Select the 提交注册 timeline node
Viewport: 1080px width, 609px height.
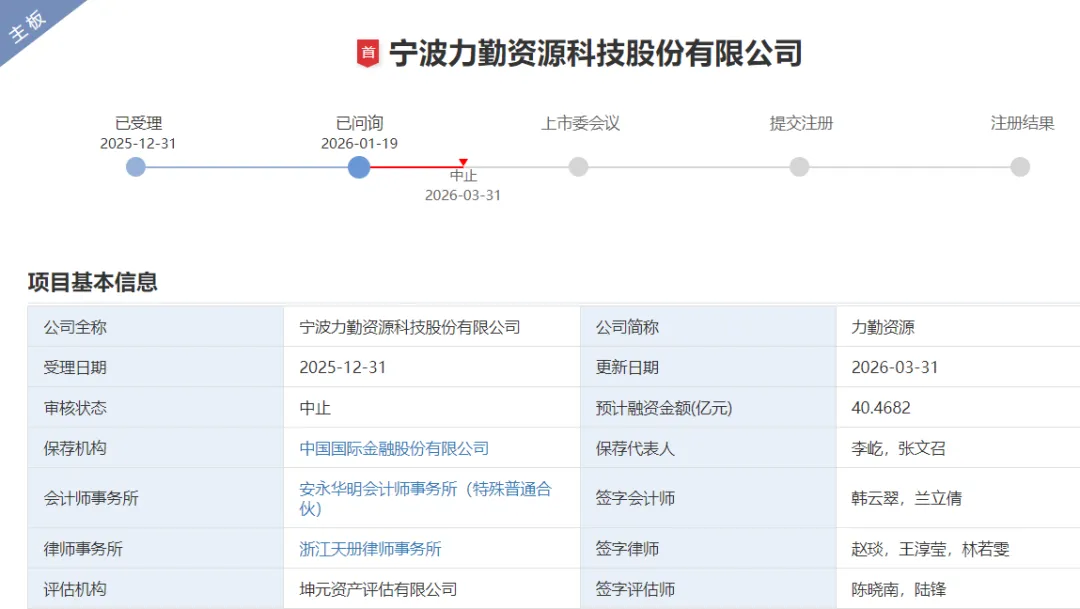click(799, 167)
